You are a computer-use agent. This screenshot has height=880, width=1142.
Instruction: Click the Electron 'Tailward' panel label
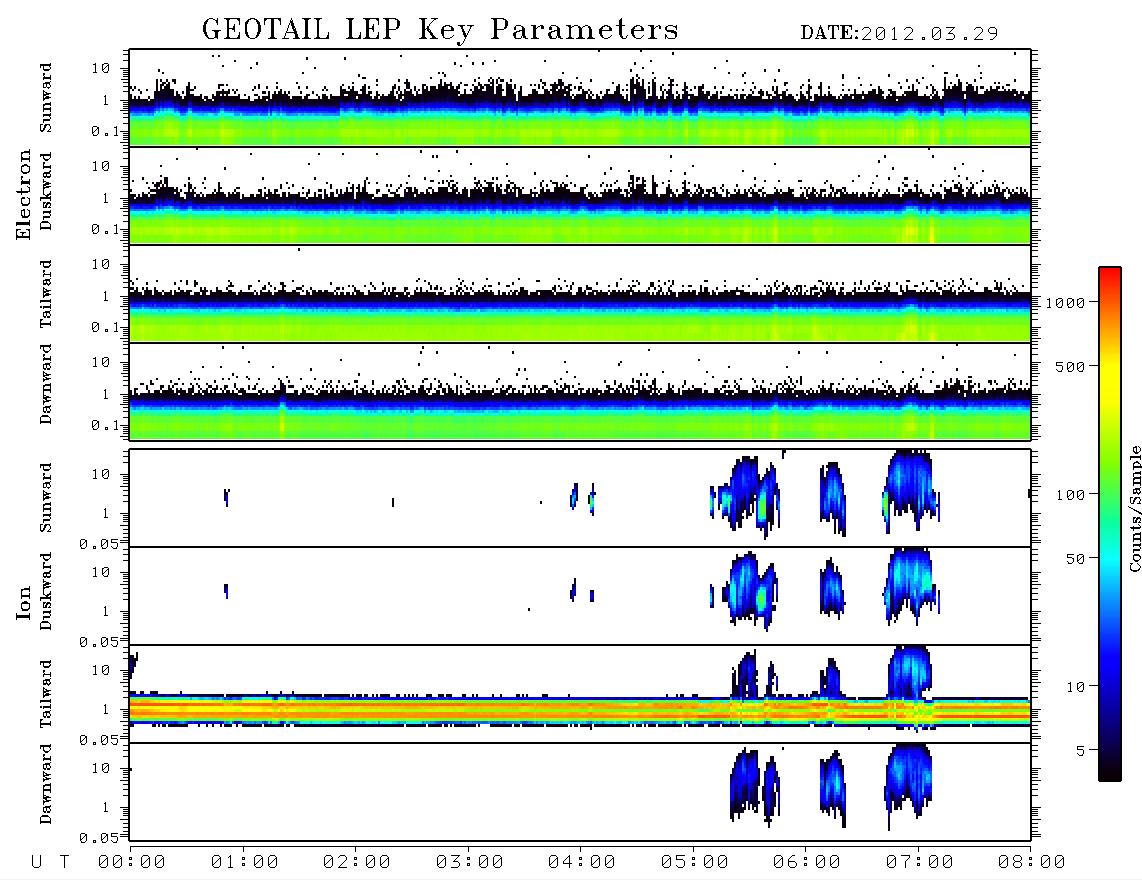tap(46, 294)
